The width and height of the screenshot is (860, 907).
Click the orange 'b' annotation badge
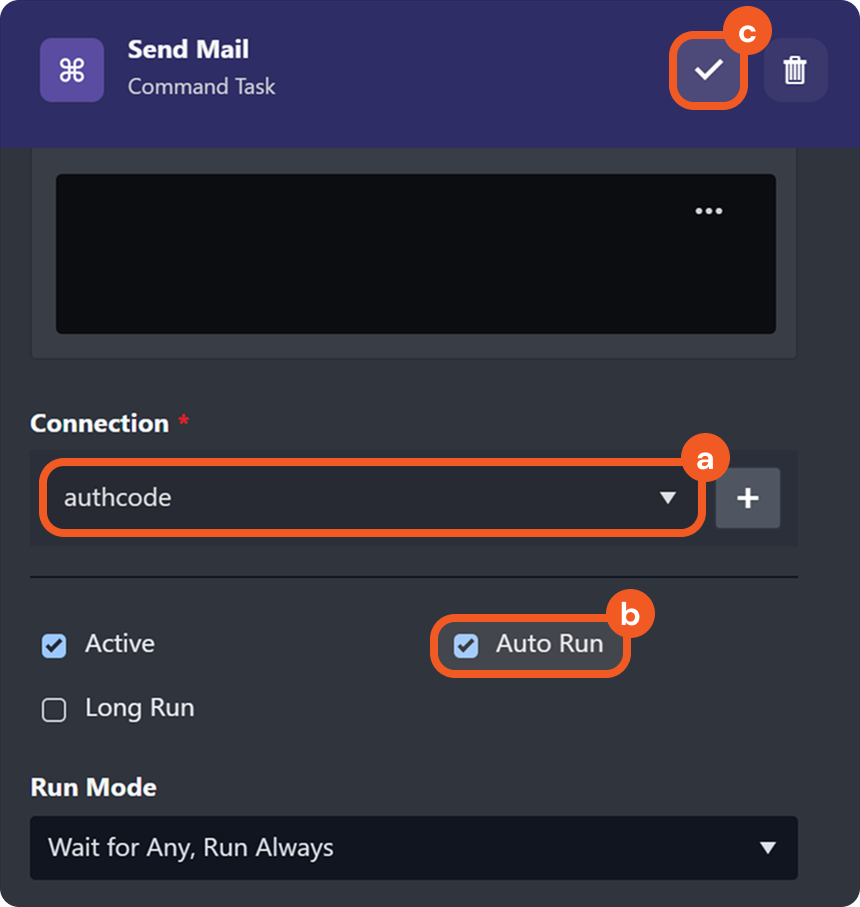(x=630, y=615)
